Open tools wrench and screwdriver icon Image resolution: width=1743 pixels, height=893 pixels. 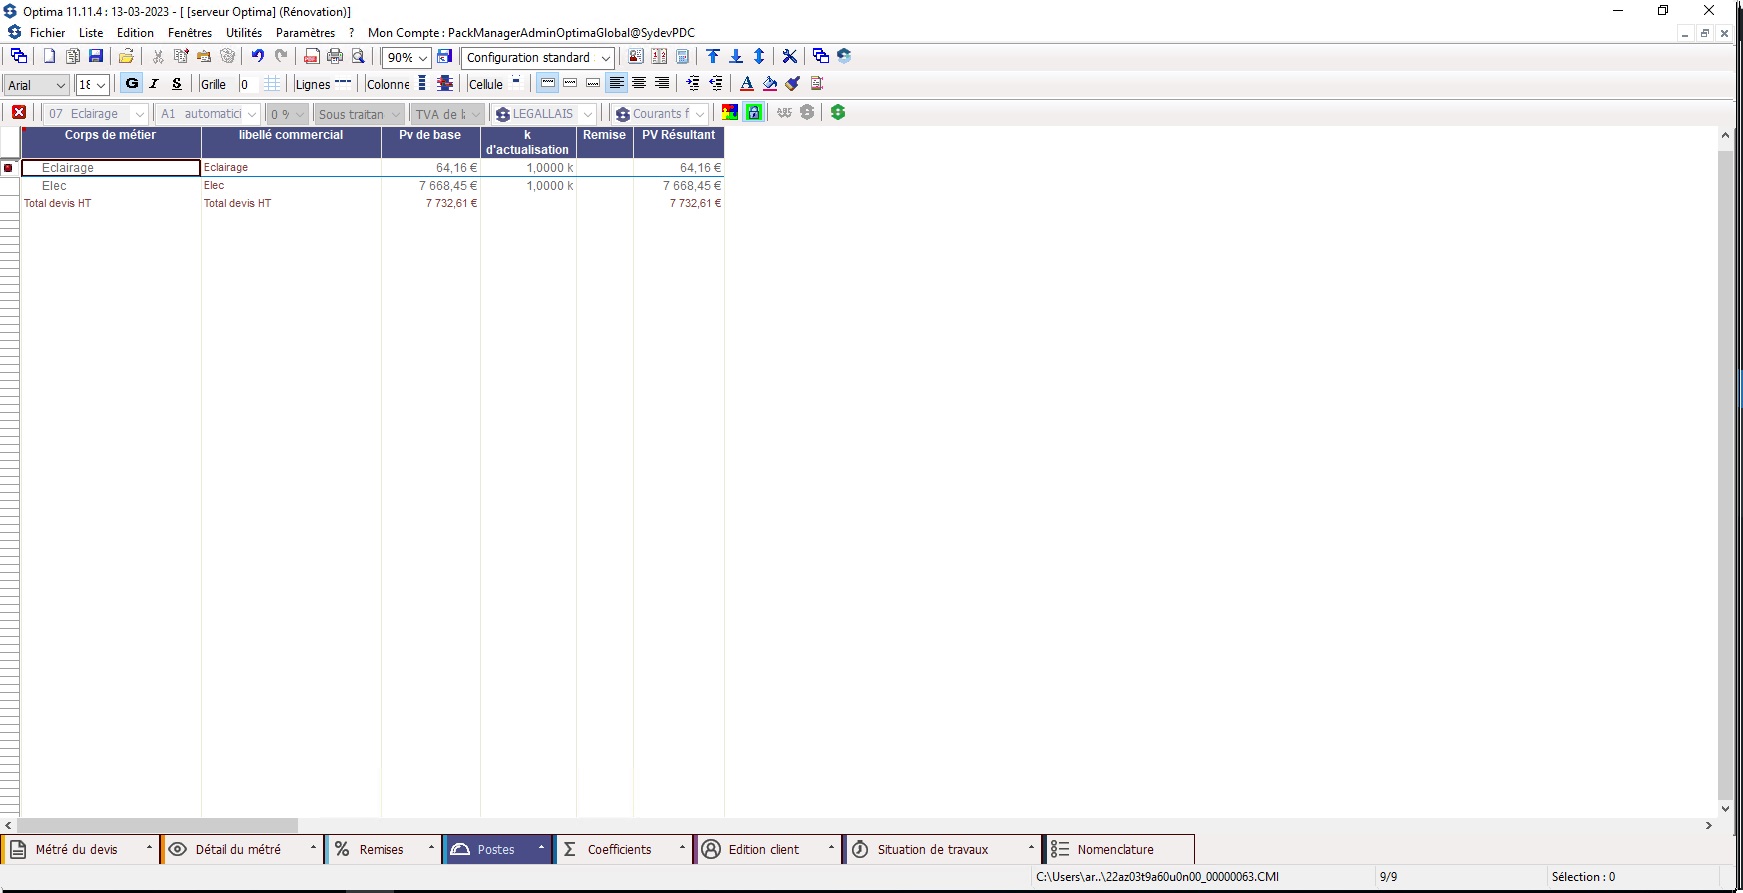pos(790,57)
